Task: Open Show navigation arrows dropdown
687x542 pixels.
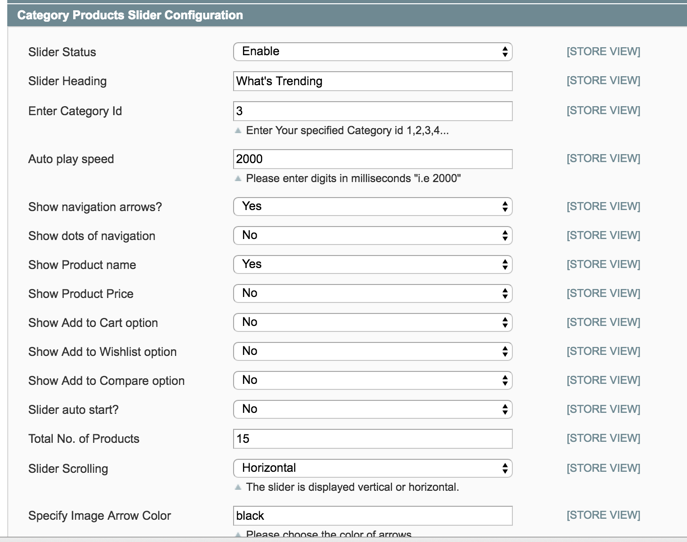Action: click(x=372, y=206)
